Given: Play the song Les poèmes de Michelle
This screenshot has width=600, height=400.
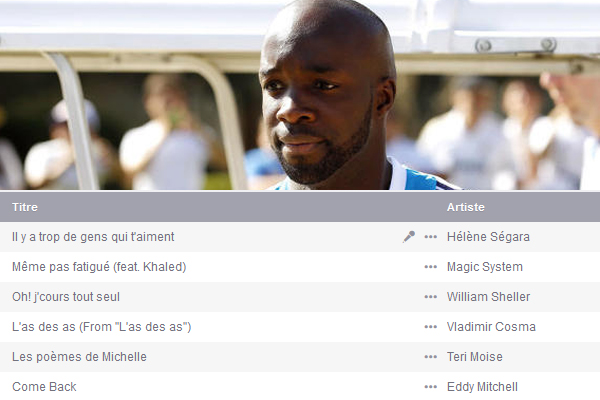Looking at the screenshot, I should pos(79,357).
